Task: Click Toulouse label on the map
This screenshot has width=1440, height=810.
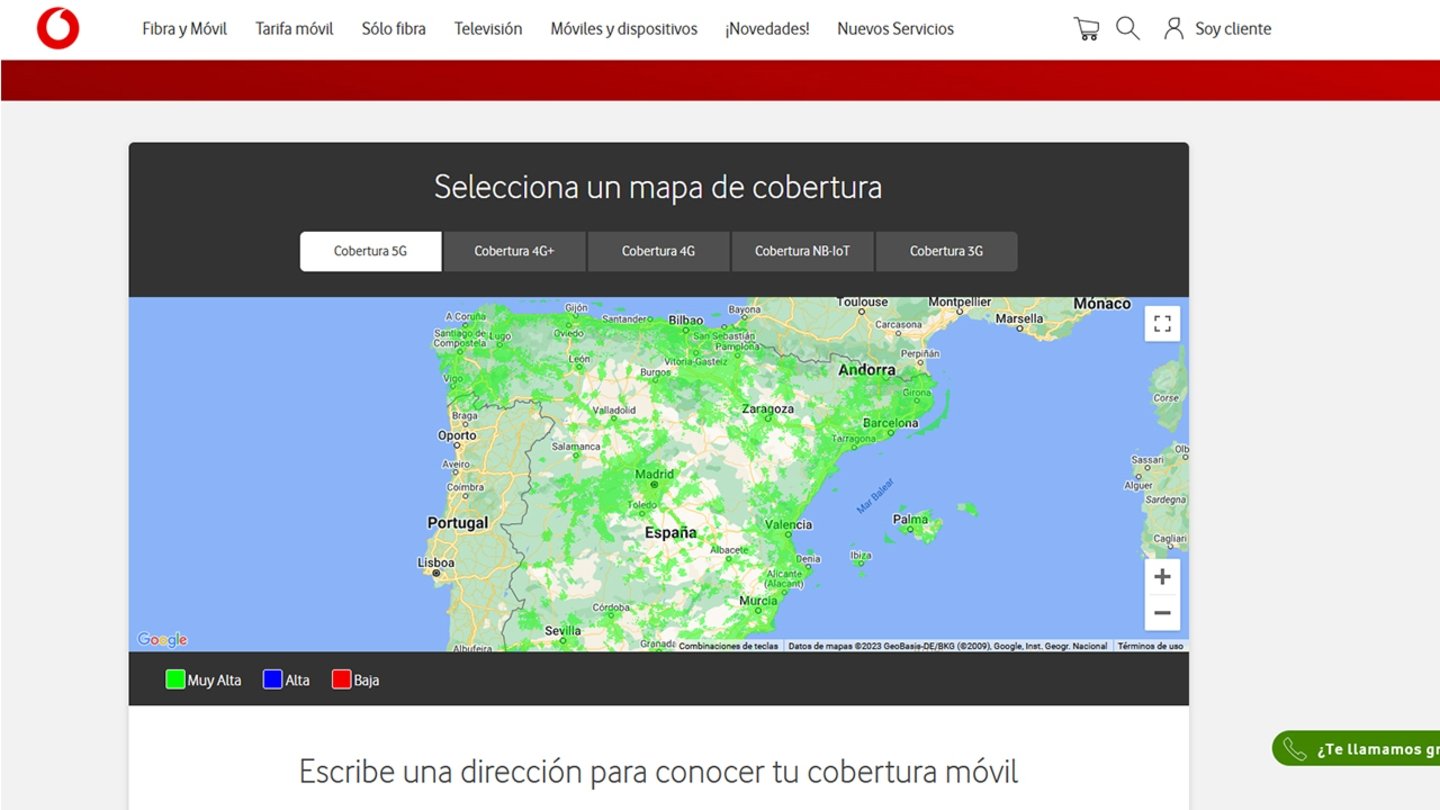Action: point(862,302)
